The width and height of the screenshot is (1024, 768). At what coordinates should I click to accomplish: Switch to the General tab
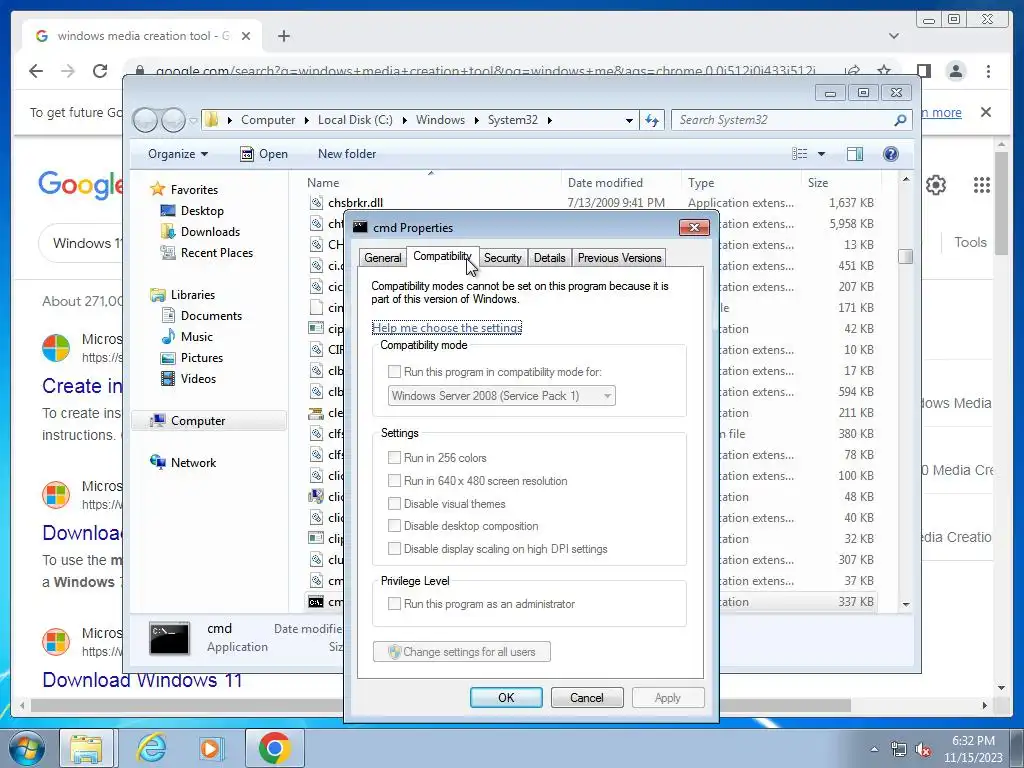(383, 258)
